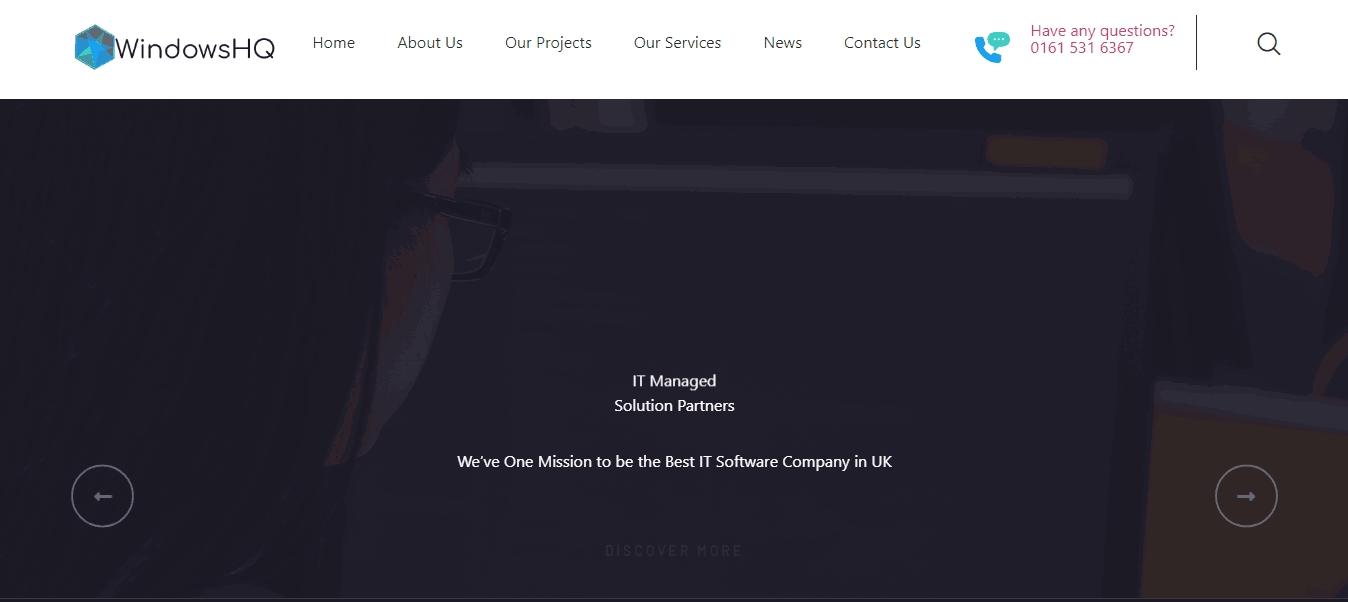Image resolution: width=1348 pixels, height=602 pixels.
Task: Visit the News section
Action: (x=783, y=43)
